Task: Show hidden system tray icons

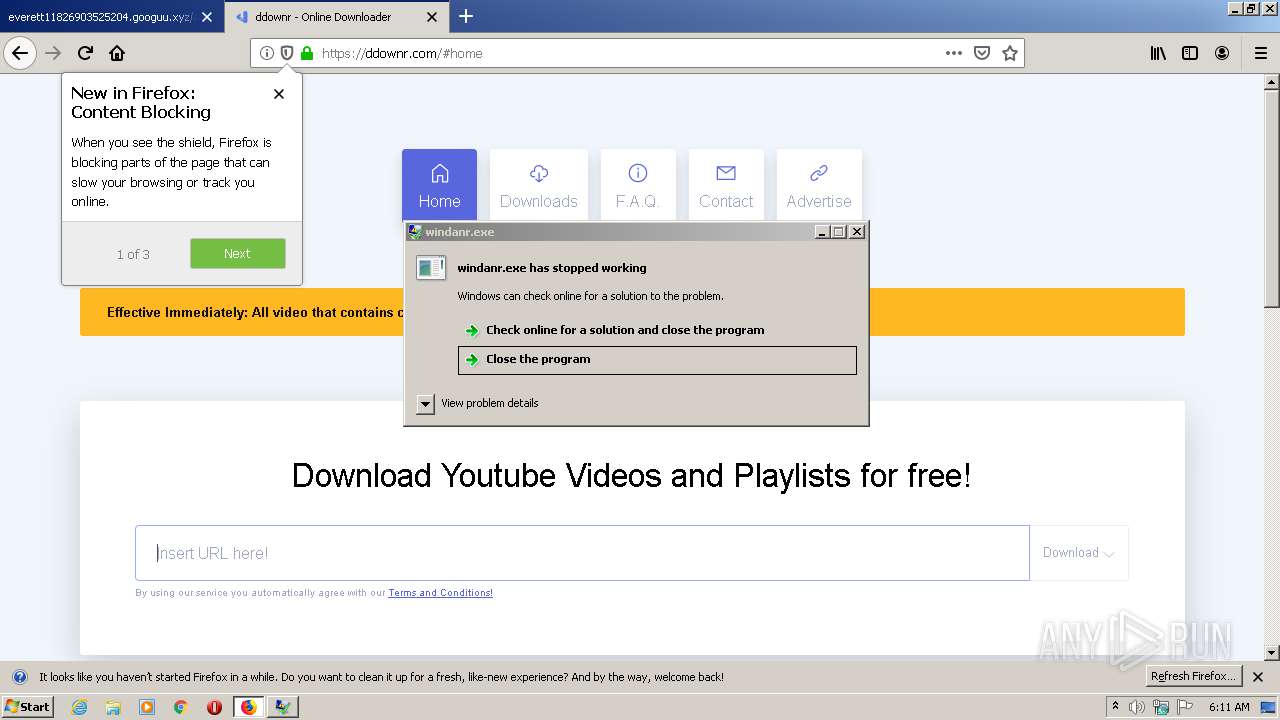Action: [1116, 707]
